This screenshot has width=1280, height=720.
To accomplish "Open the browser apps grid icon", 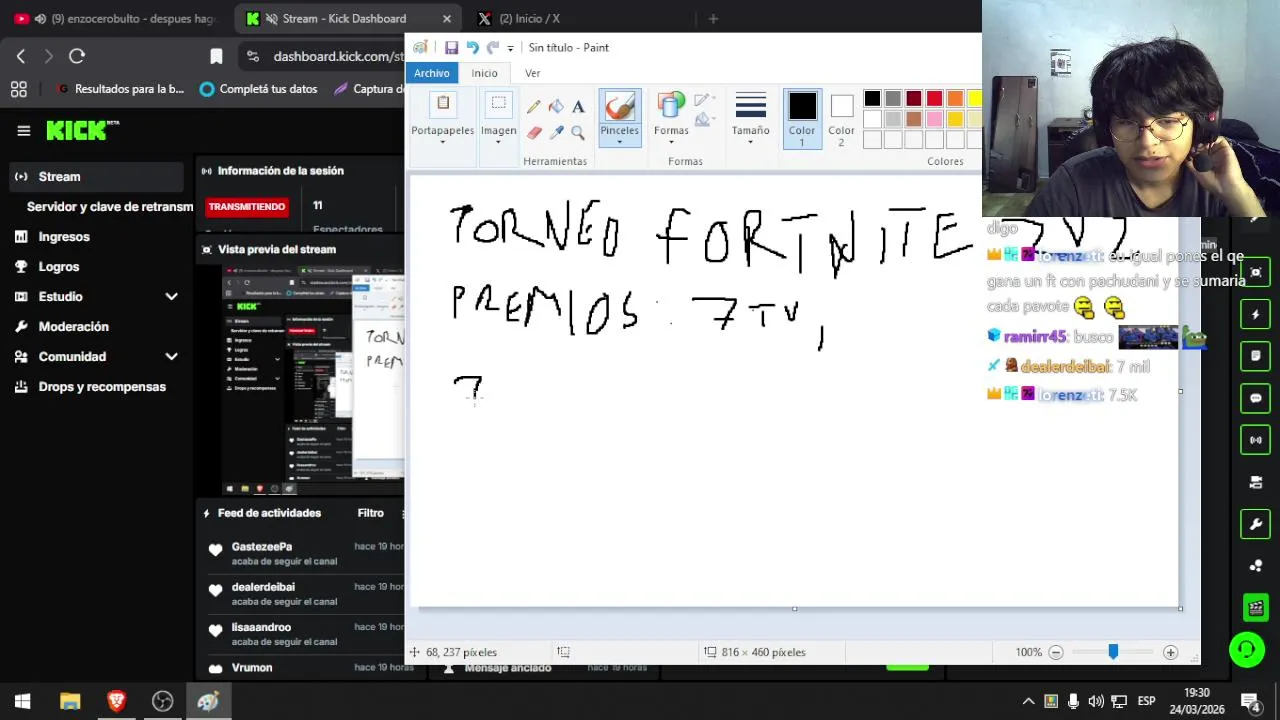I will [x=18, y=89].
